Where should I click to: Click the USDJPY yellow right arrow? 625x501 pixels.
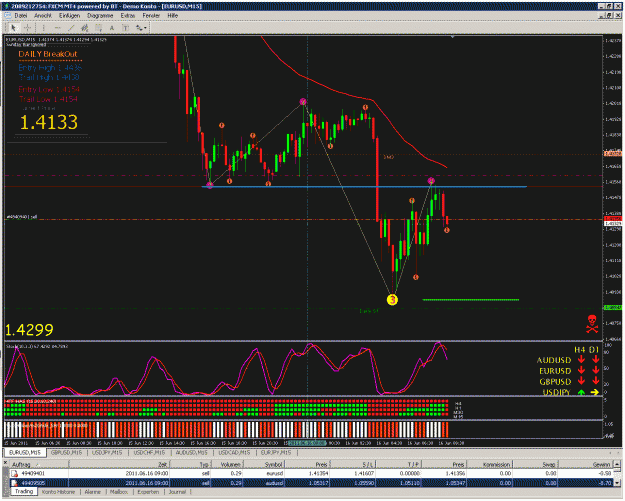tap(595, 392)
